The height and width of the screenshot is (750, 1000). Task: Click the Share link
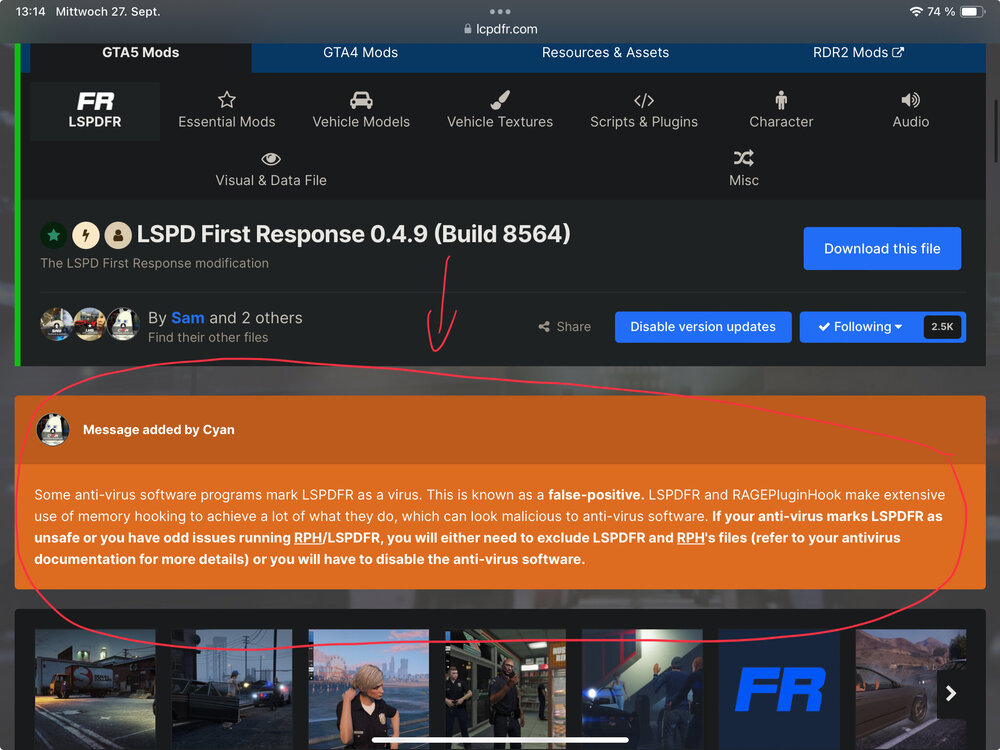point(564,327)
